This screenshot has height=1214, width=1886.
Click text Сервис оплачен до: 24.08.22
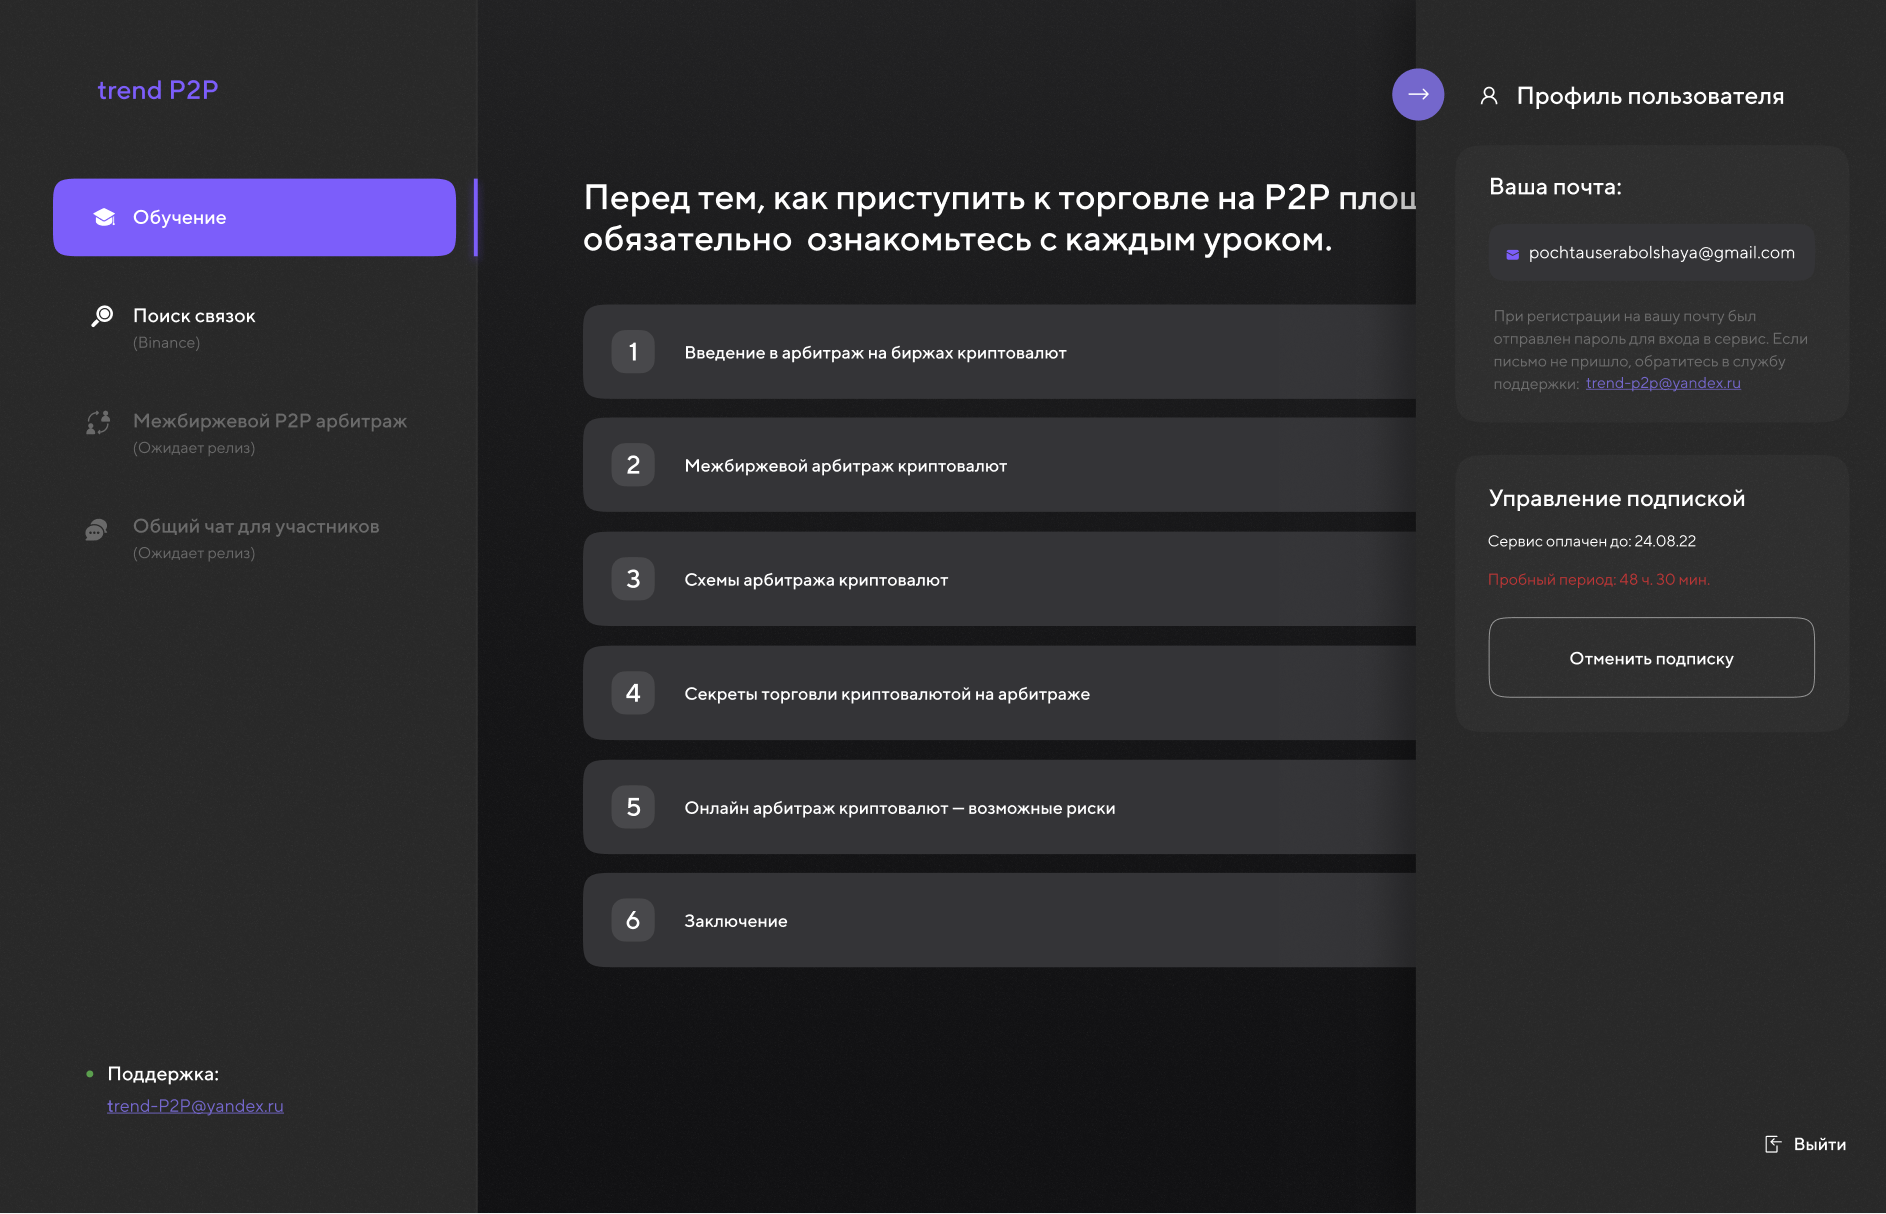tap(1592, 541)
